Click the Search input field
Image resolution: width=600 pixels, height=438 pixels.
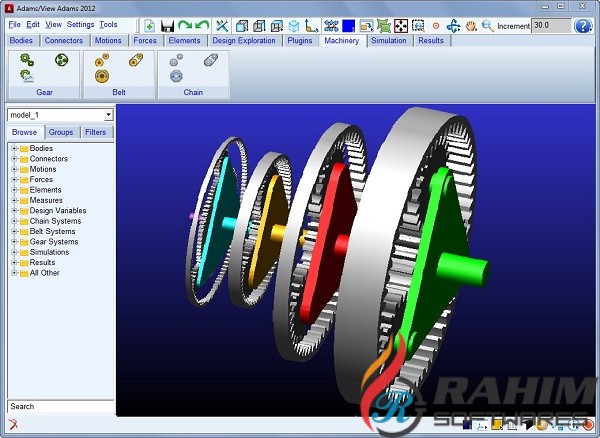[60, 407]
